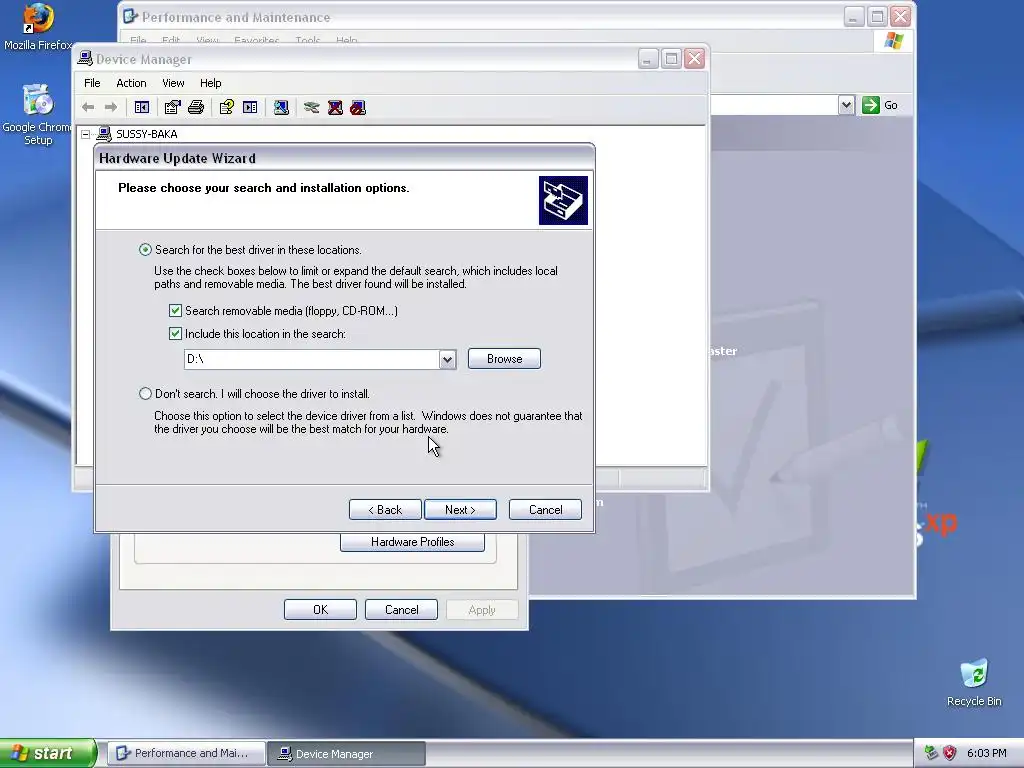Image resolution: width=1024 pixels, height=768 pixels.
Task: Open the D:\ location dropdown arrow
Action: (447, 359)
